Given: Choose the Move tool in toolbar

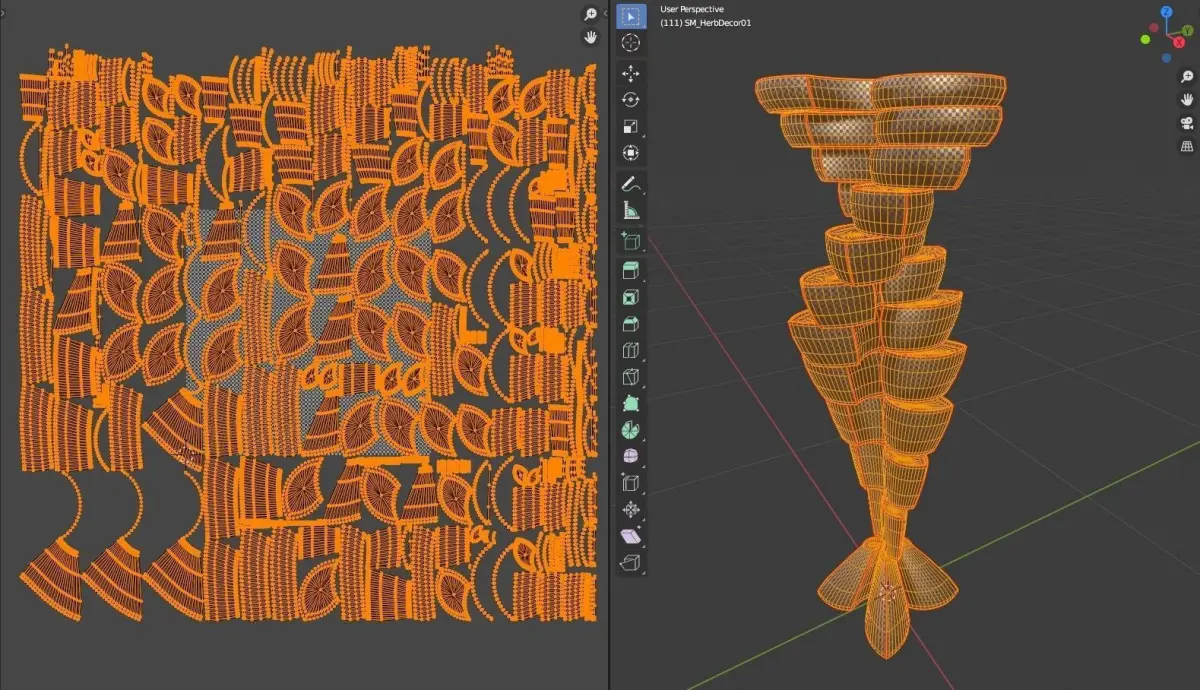Looking at the screenshot, I should coord(631,74).
